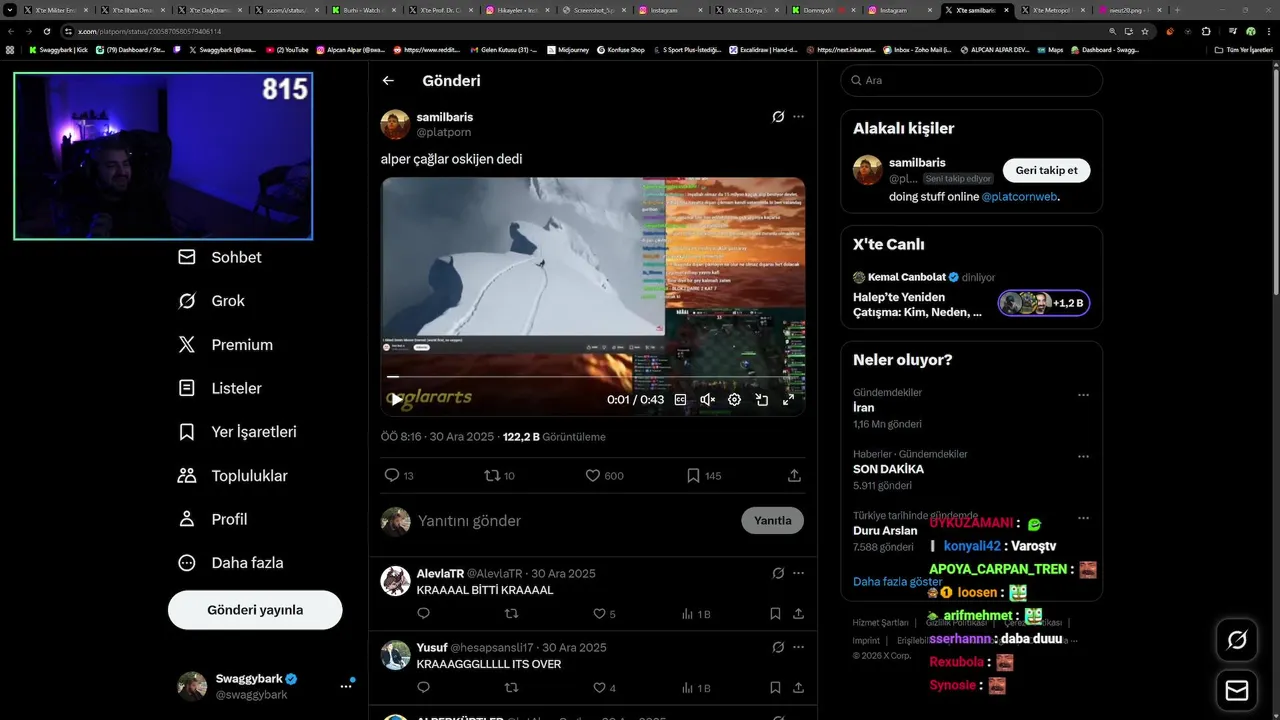
Task: Reply to Yusuf comment
Action: (x=423, y=688)
